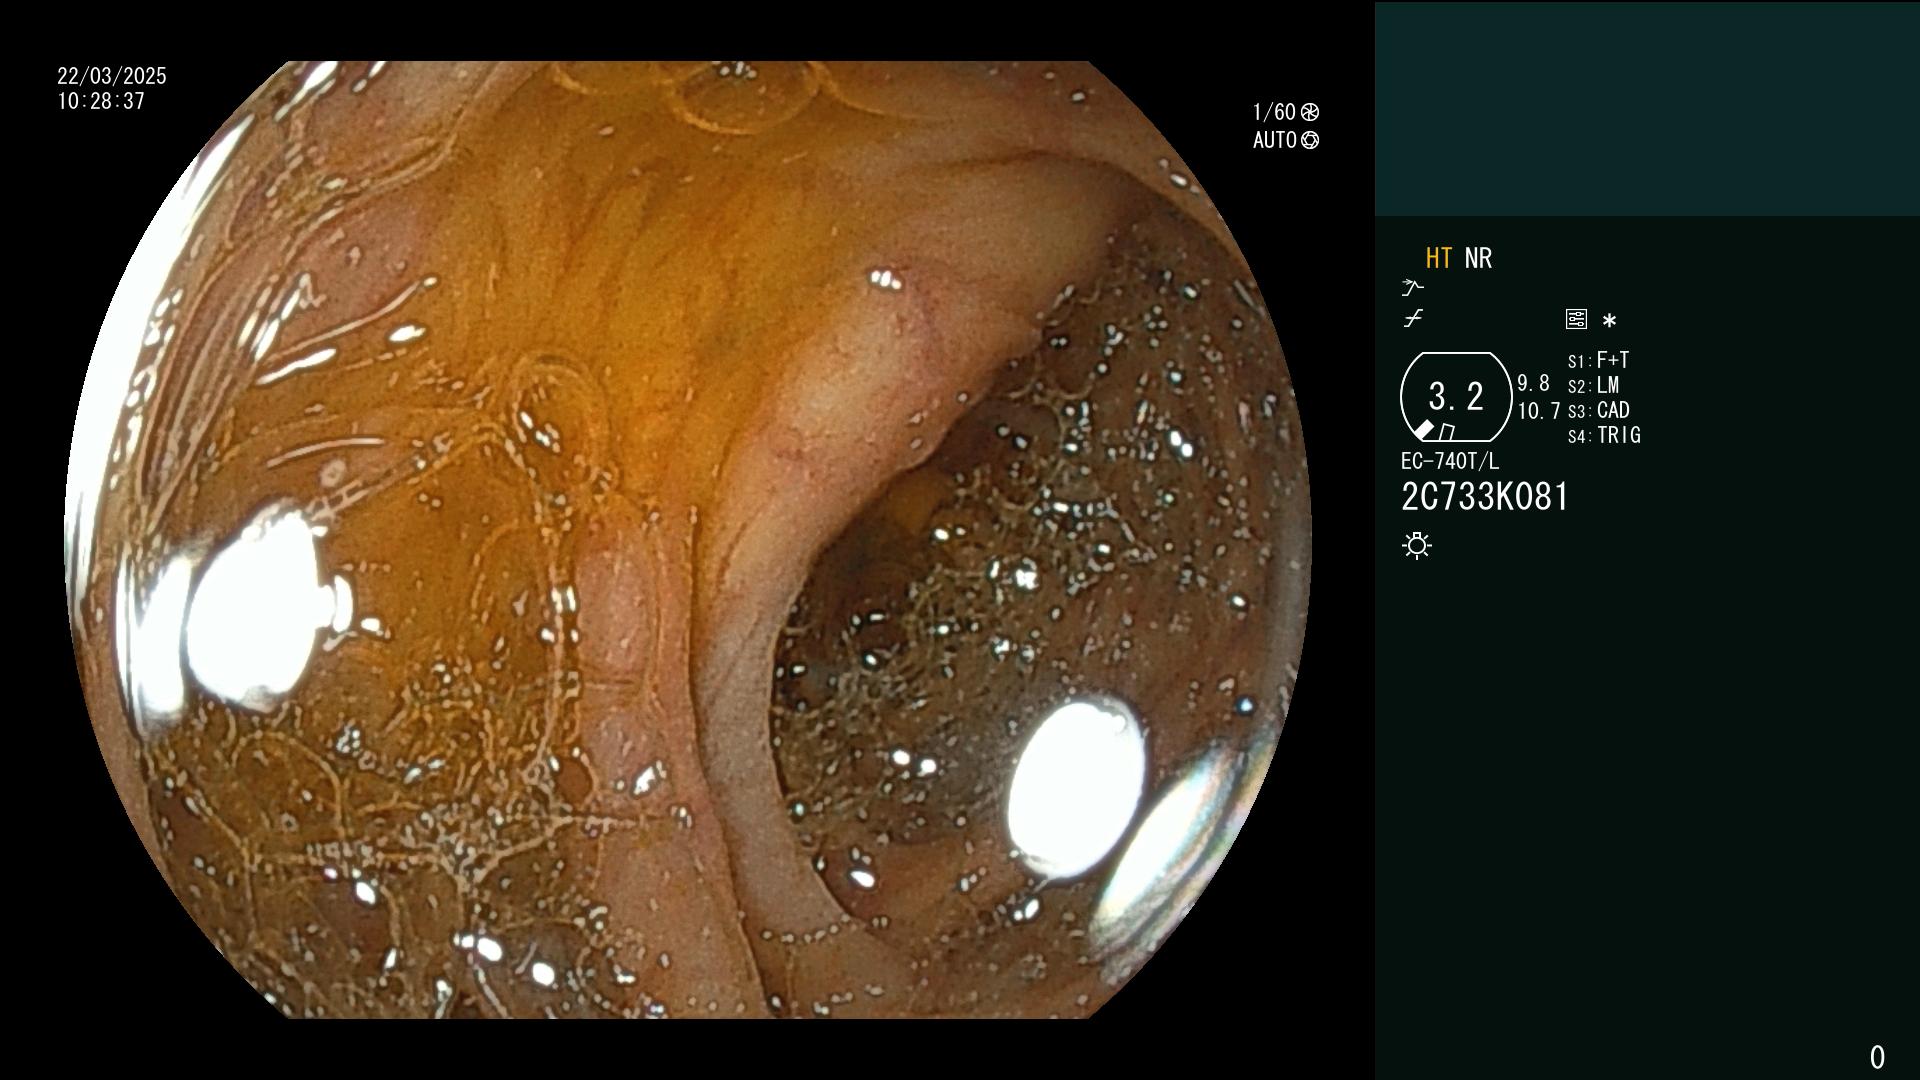Click the 9.8 diameter value
Image resolution: width=1920 pixels, height=1080 pixels.
(x=1533, y=384)
